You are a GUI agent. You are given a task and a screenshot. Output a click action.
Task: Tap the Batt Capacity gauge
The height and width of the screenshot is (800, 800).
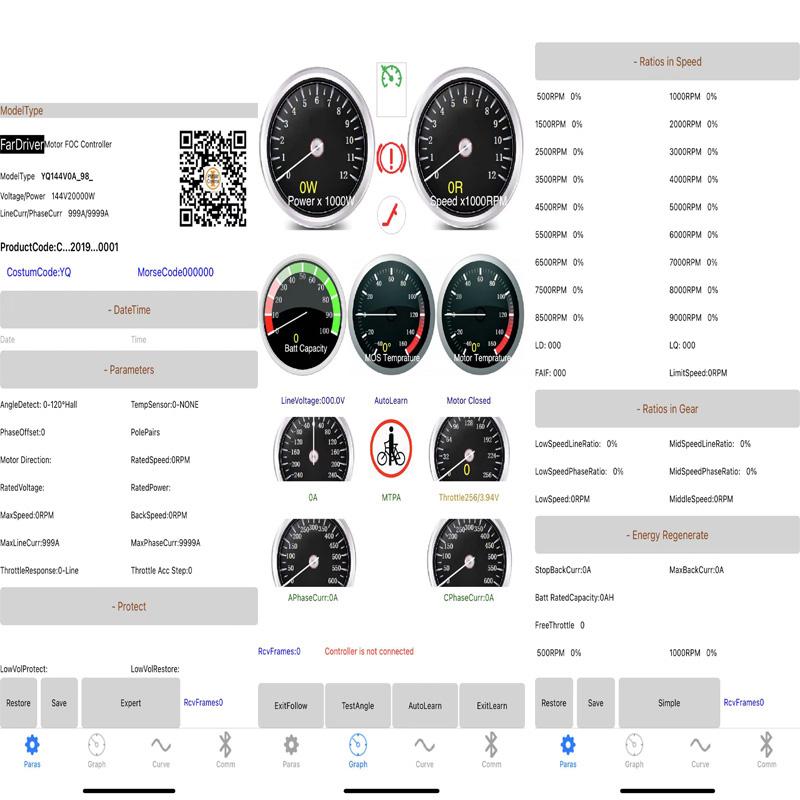tap(303, 314)
